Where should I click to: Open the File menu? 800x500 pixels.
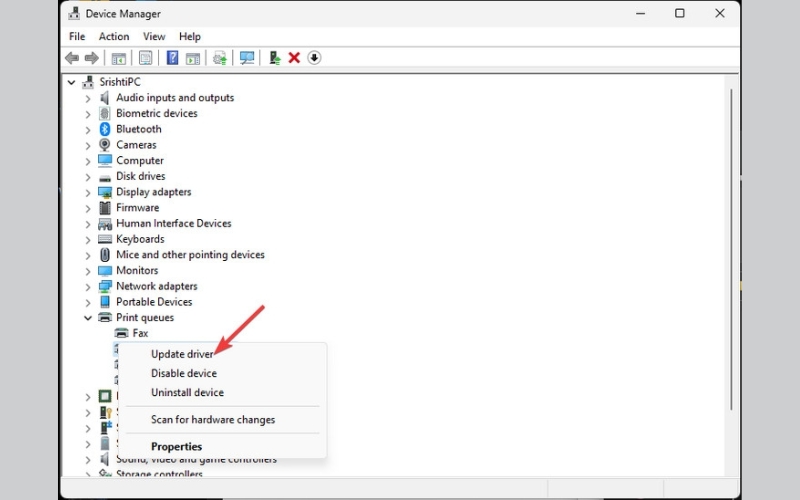[77, 36]
